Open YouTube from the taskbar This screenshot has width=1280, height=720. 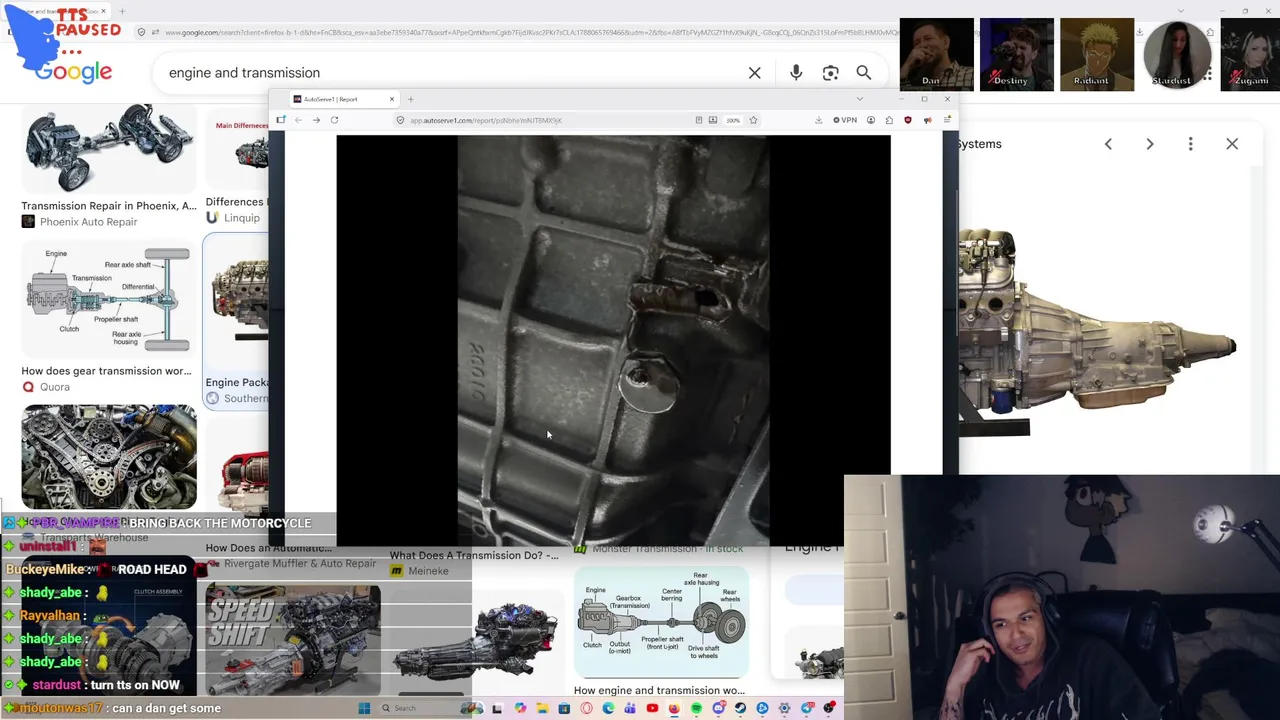coord(652,709)
